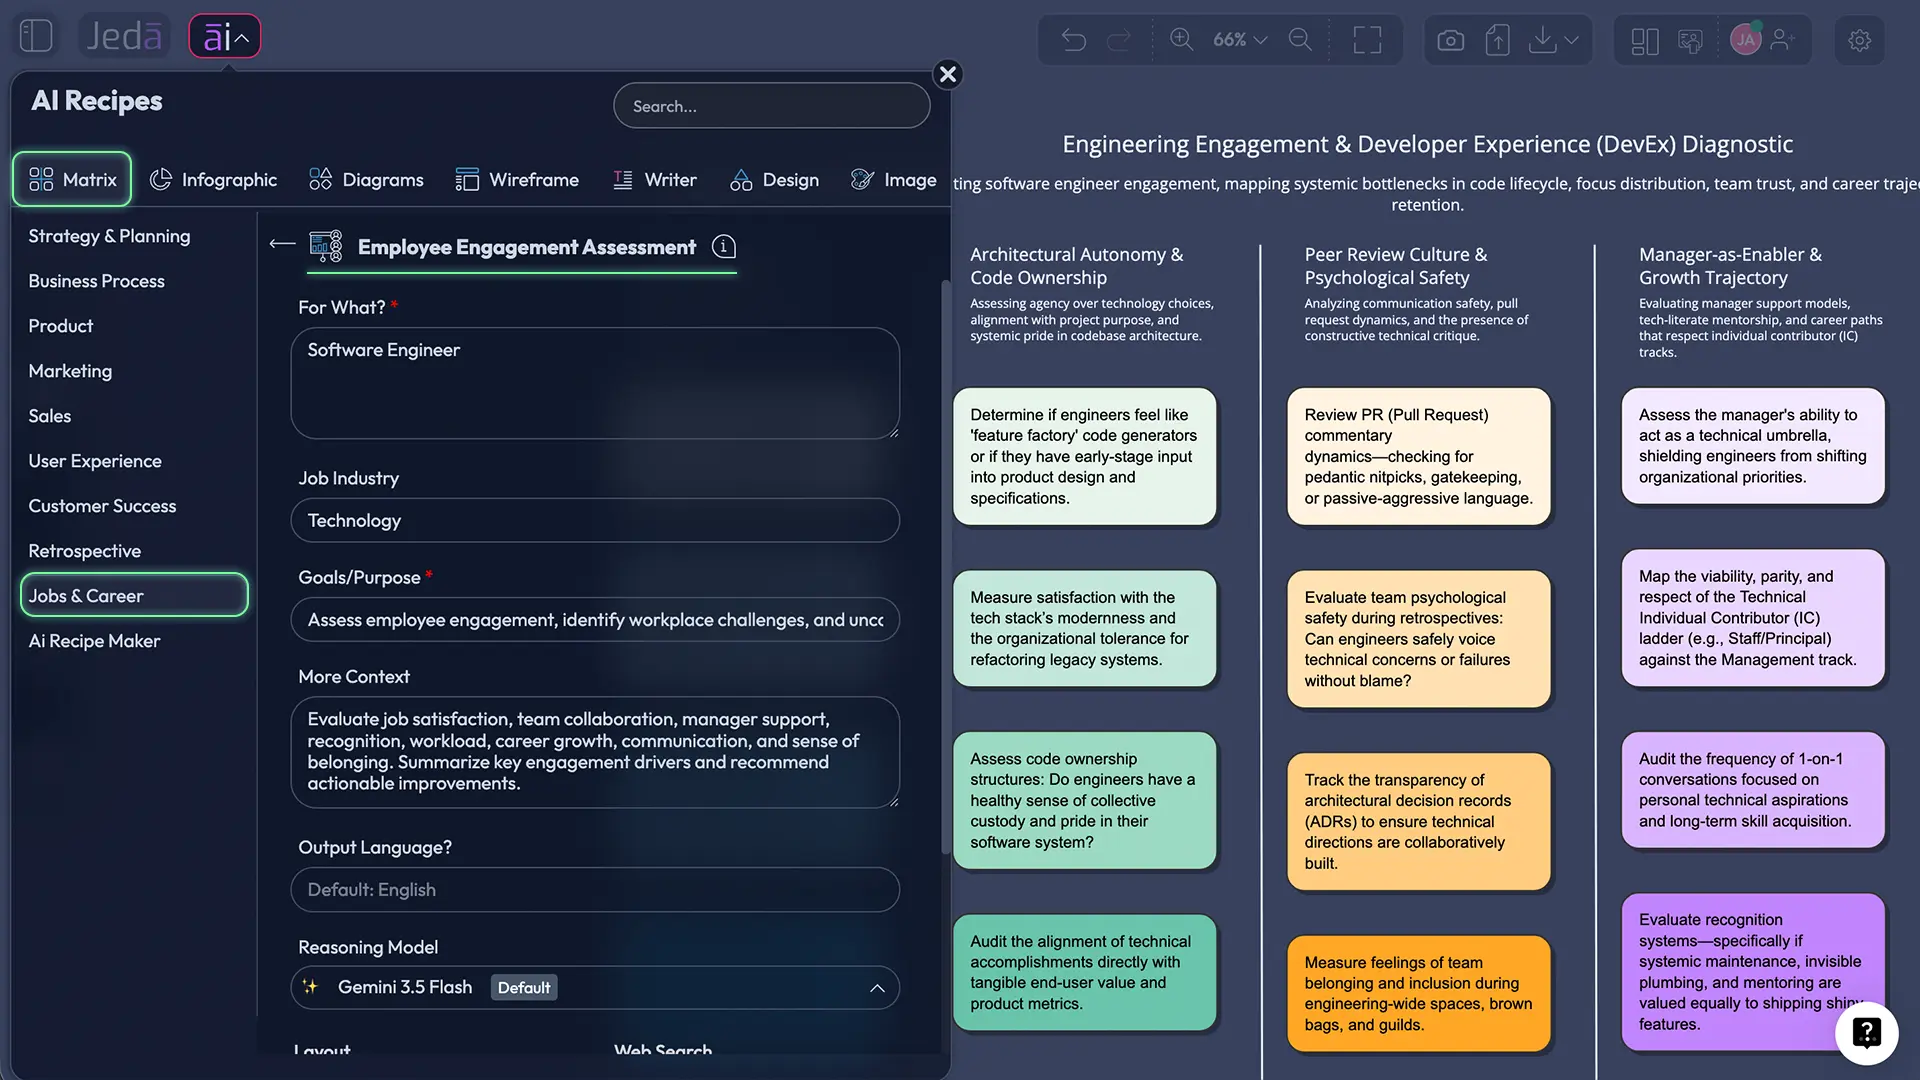Close the AI Recipes panel
The height and width of the screenshot is (1080, 1920).
click(x=948, y=74)
